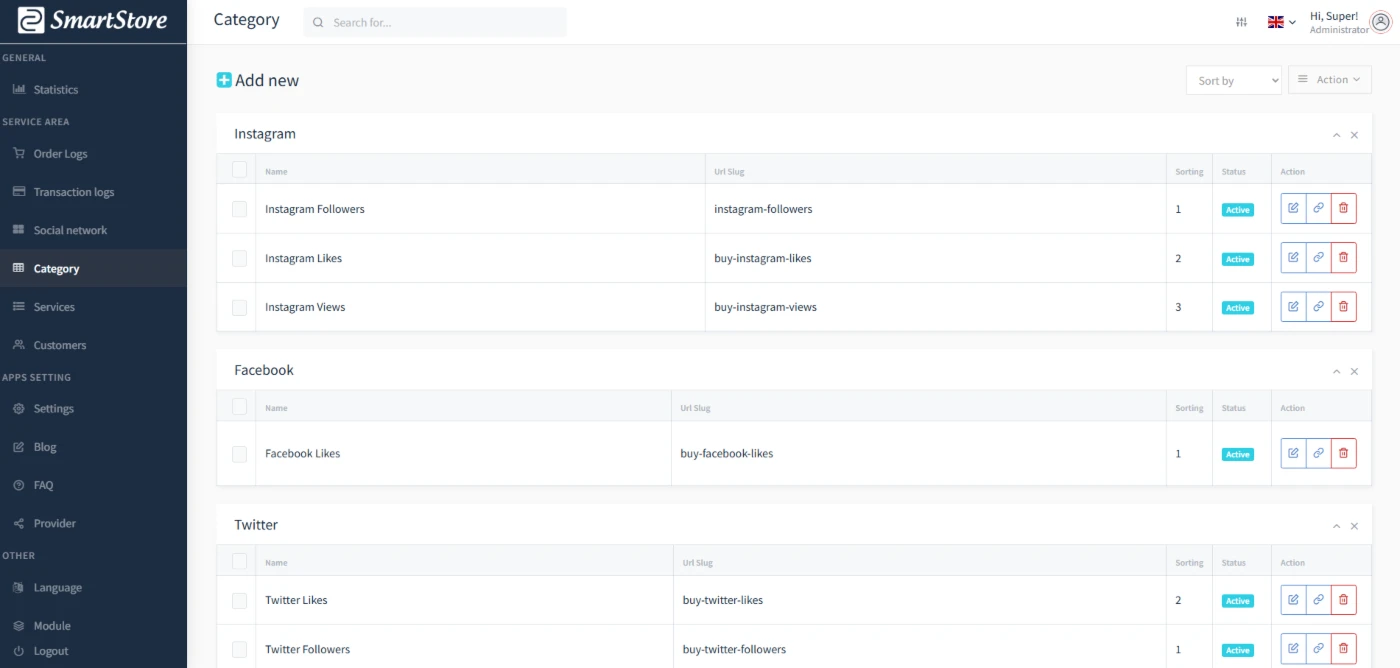
Task: Navigate to Social network section
Action: (x=93, y=230)
